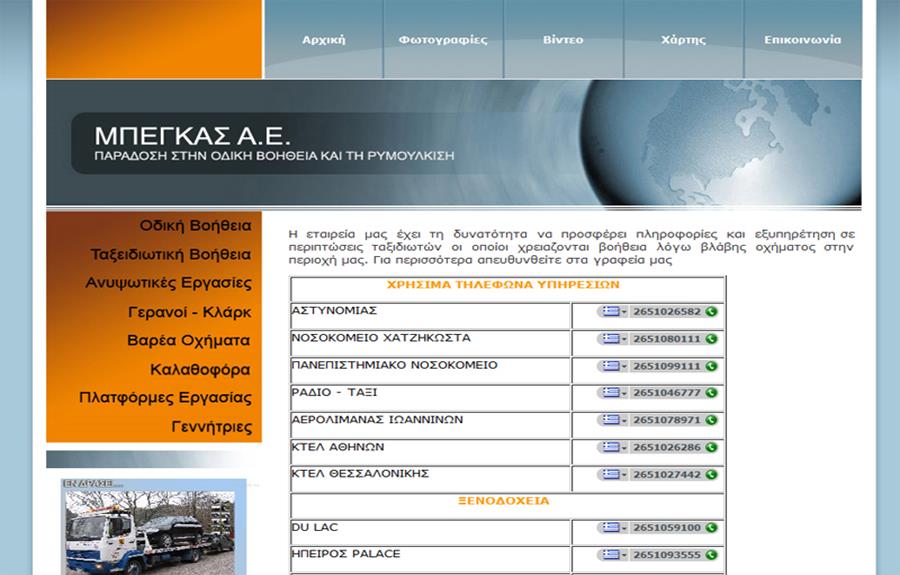Click the ΚΤΕΛ ΘΕΣΣΑΛΟΝΙΚΗΣ table cell
The height and width of the screenshot is (575, 900).
click(x=430, y=479)
